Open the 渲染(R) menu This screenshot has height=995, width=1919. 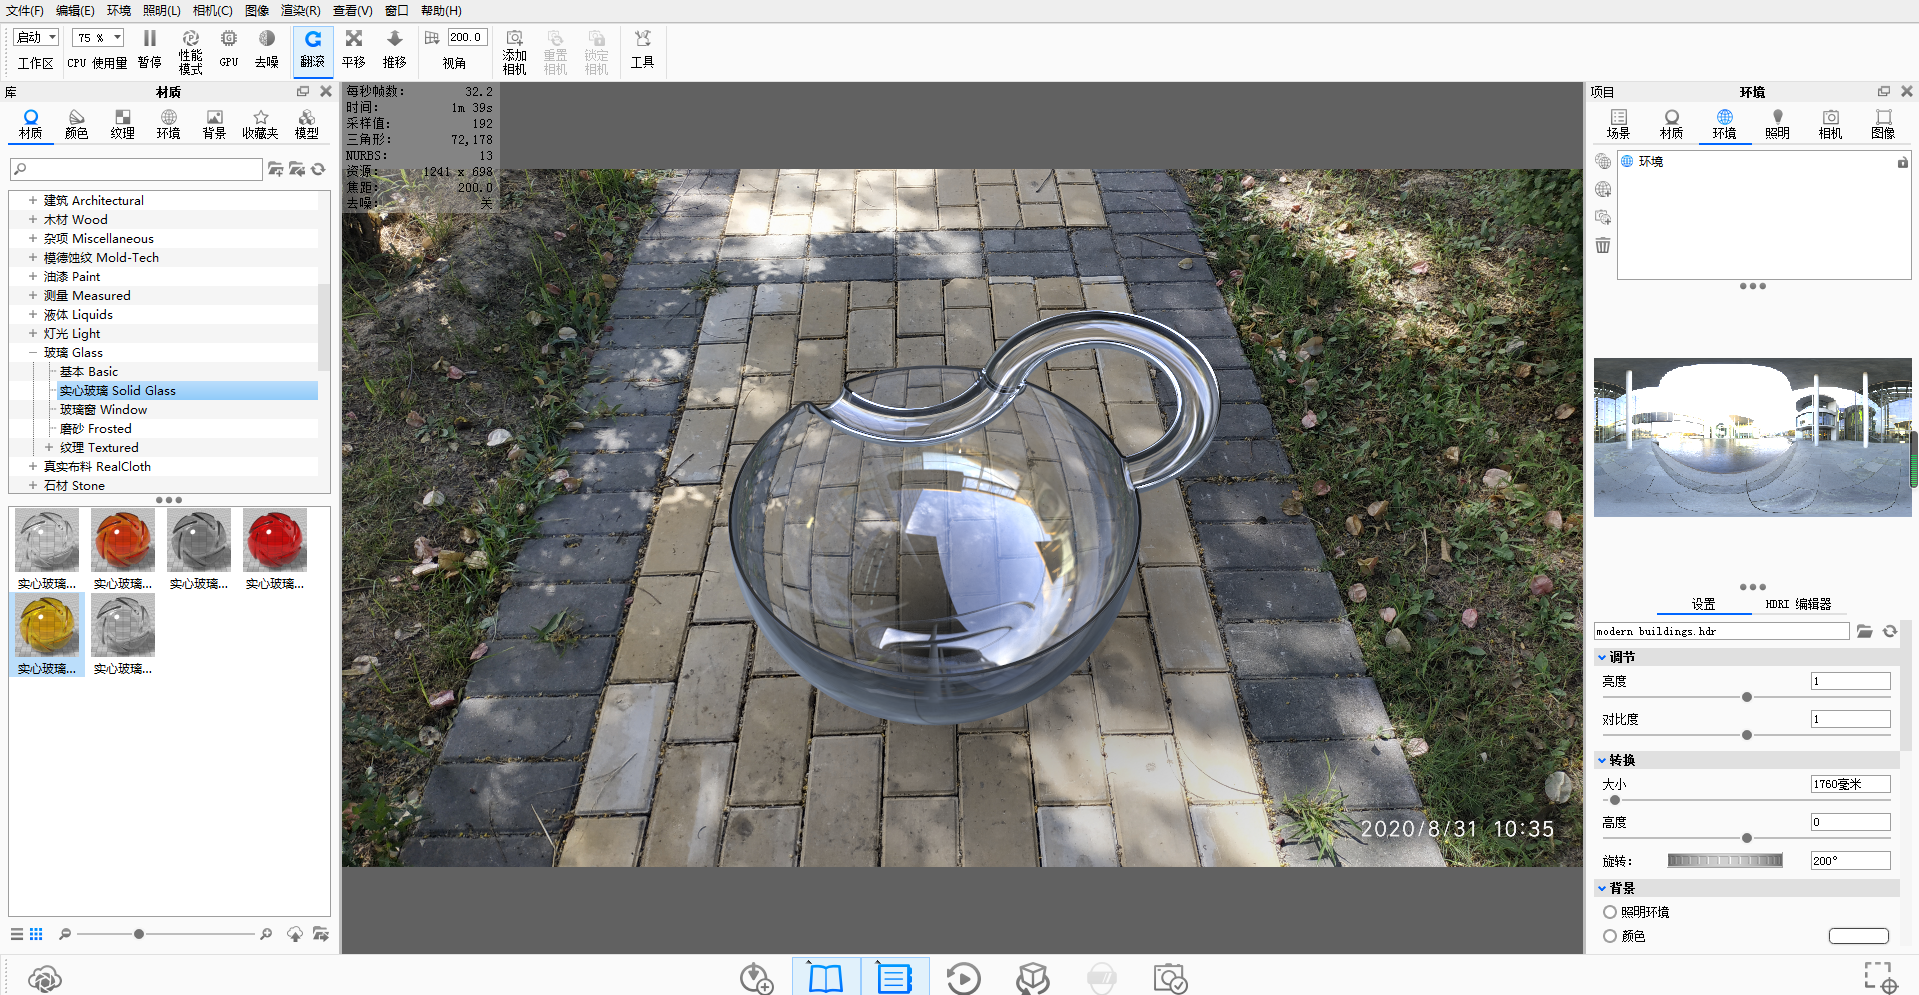(x=300, y=10)
